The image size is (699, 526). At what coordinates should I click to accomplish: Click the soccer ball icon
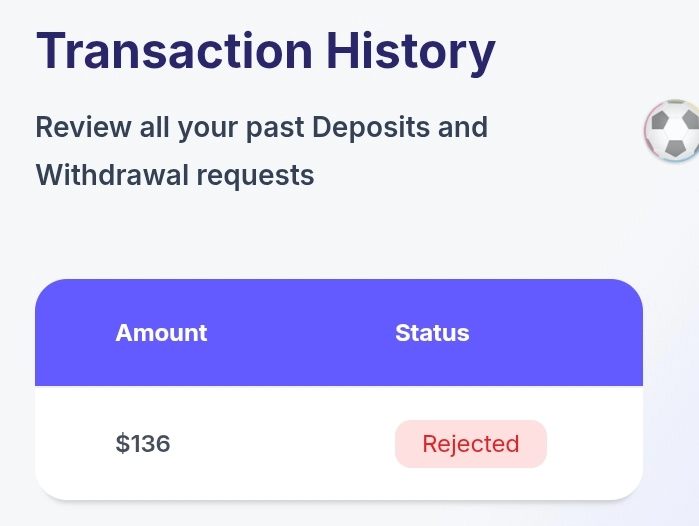tap(672, 131)
